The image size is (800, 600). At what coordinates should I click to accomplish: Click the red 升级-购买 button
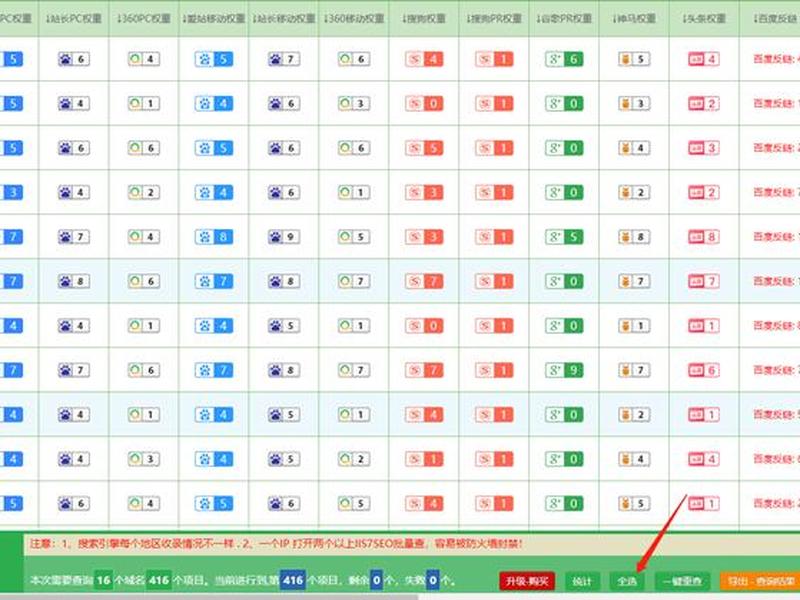527,581
